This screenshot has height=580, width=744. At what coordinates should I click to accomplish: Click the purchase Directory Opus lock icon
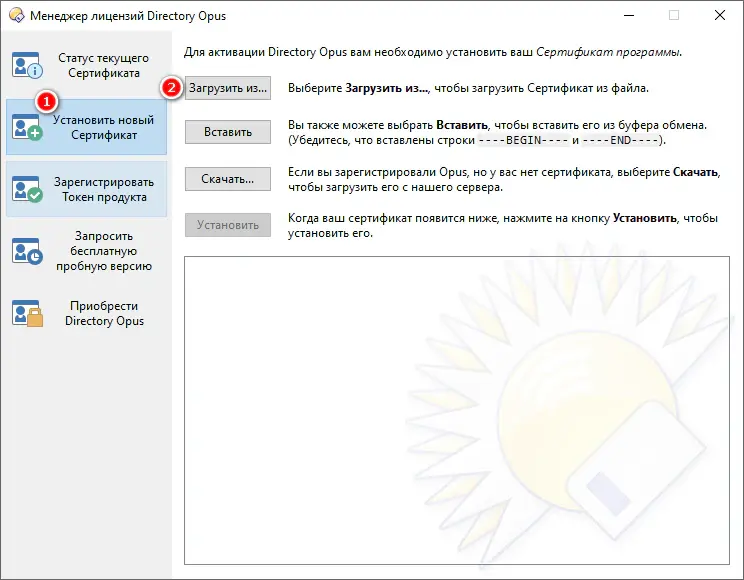(x=27, y=313)
